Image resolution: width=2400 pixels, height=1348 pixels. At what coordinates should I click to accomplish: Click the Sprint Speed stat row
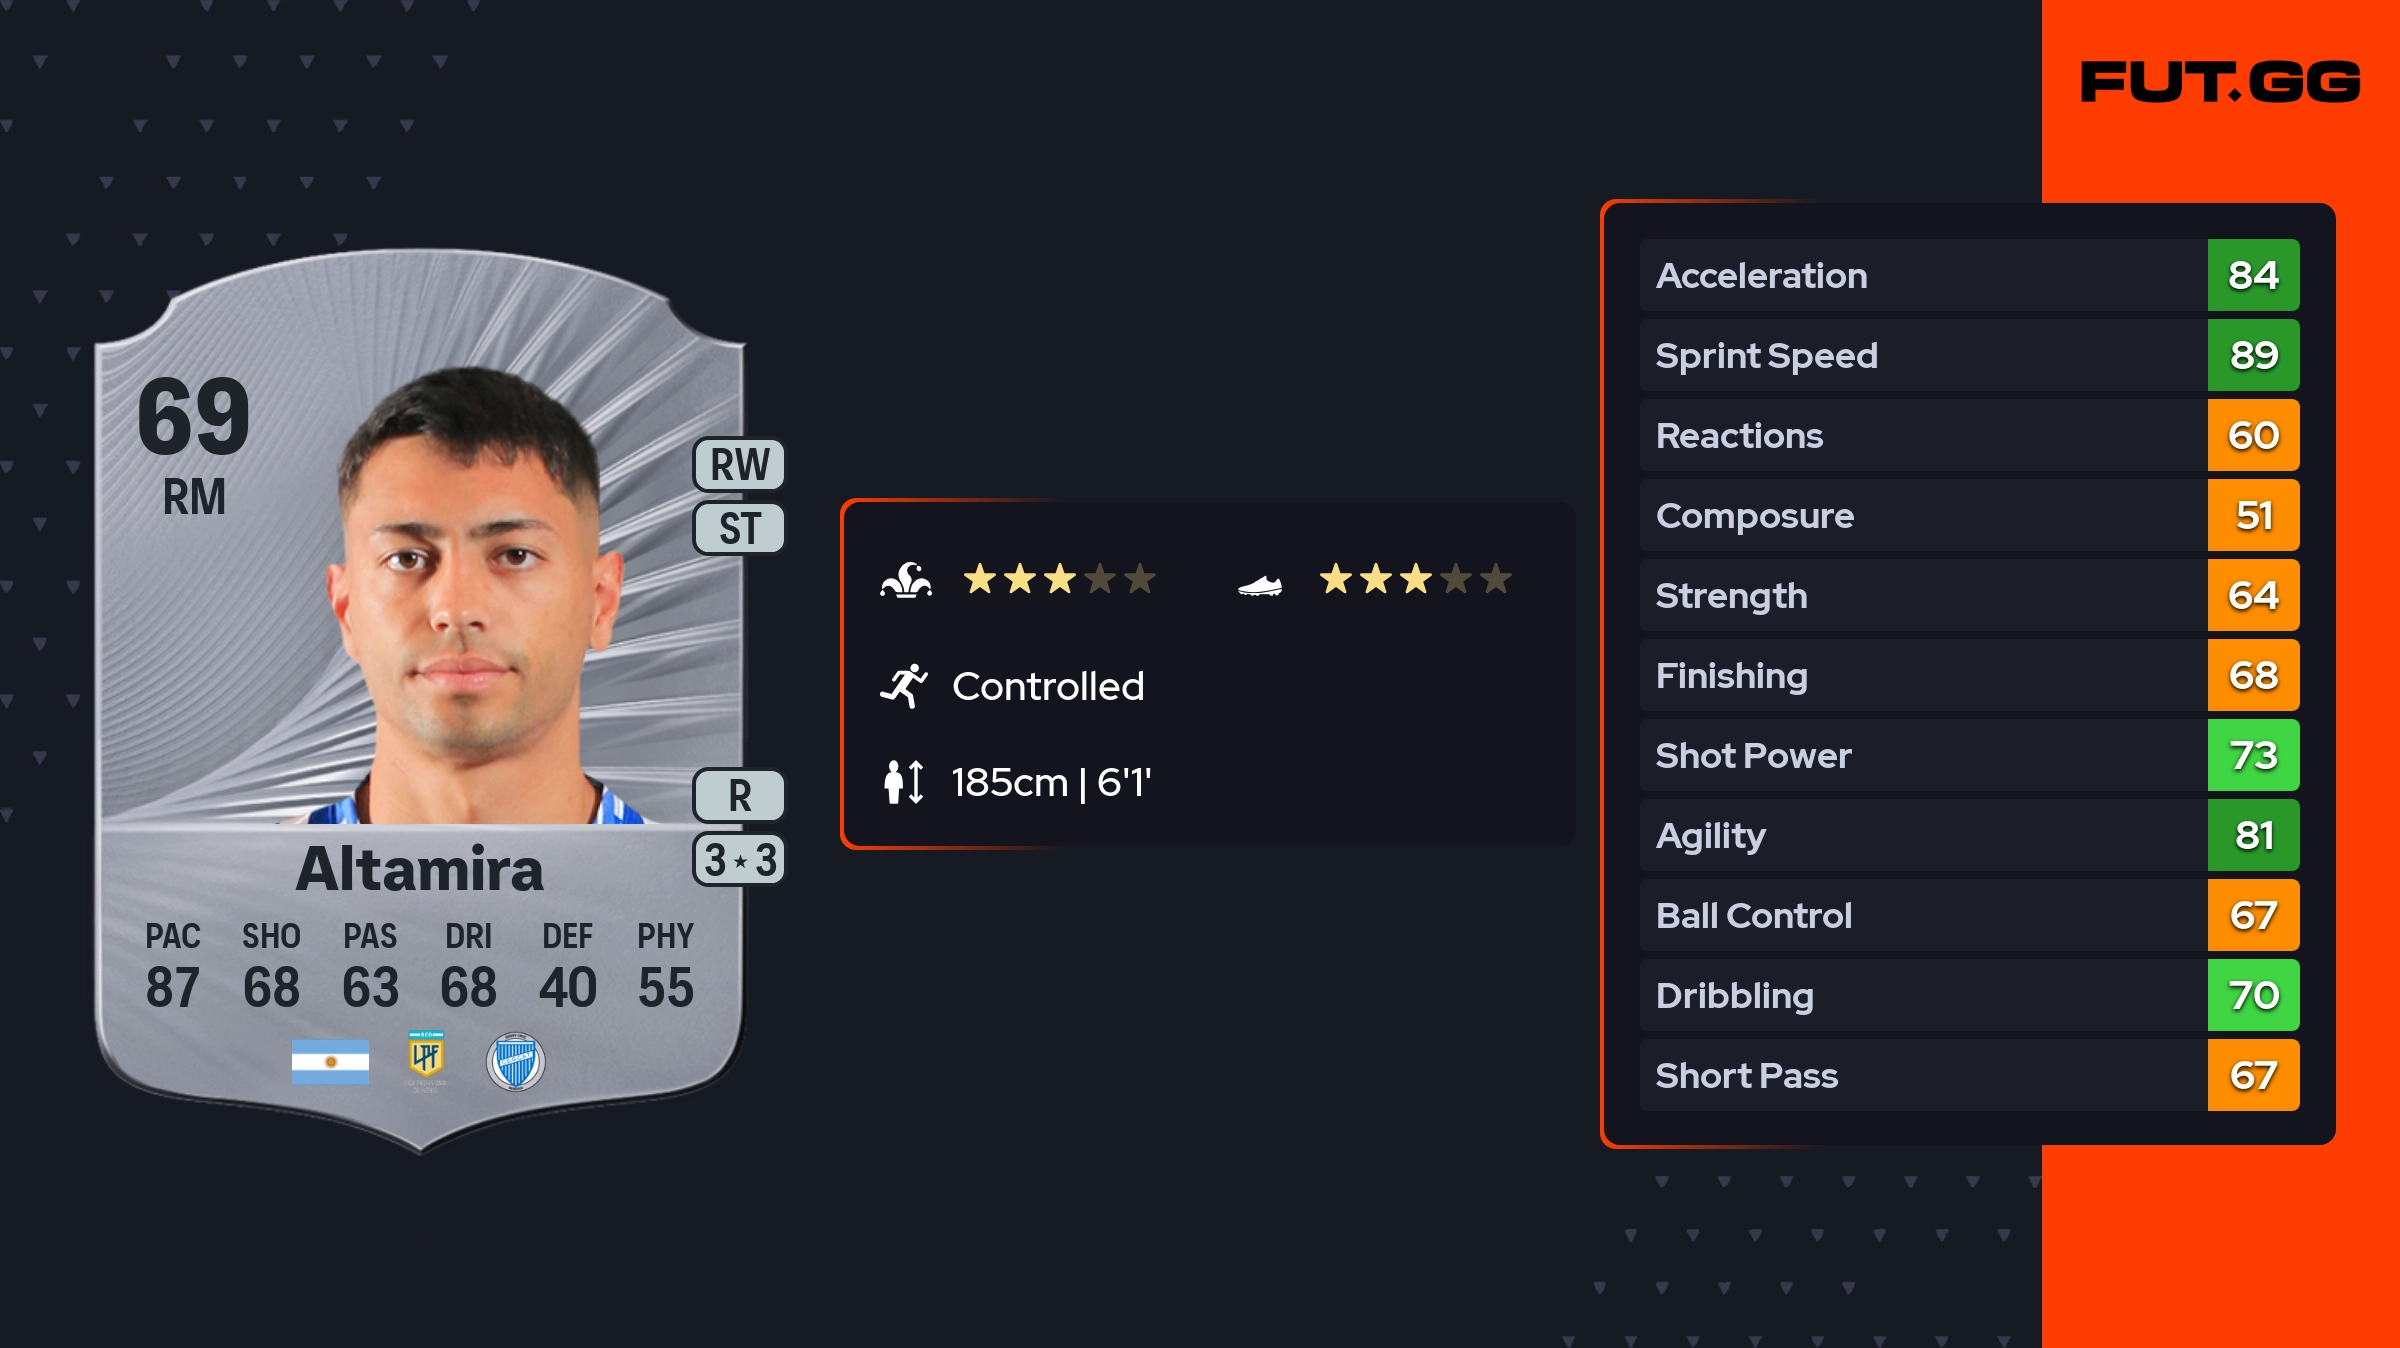(x=1920, y=355)
